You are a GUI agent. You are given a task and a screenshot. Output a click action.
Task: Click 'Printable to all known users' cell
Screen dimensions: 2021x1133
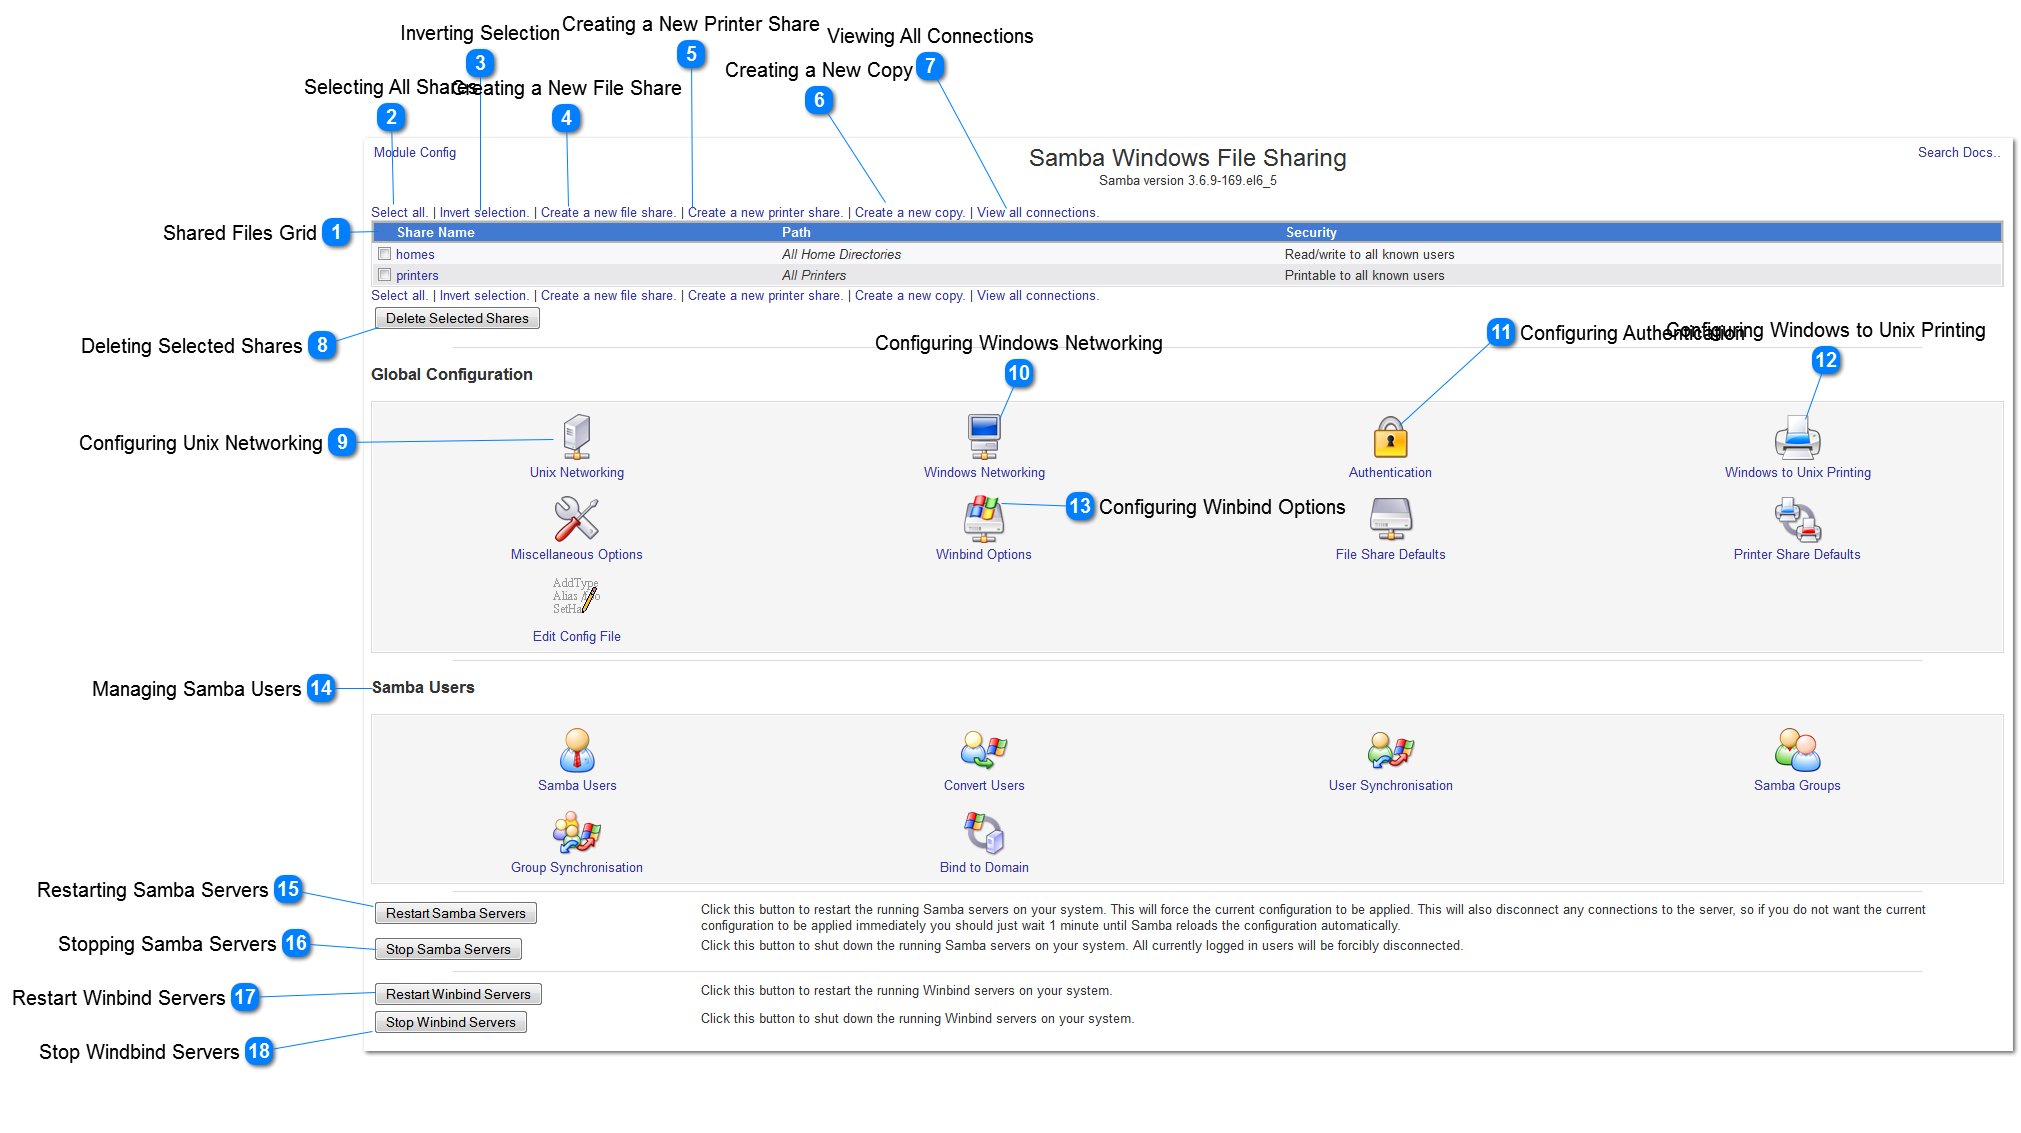tap(1364, 276)
